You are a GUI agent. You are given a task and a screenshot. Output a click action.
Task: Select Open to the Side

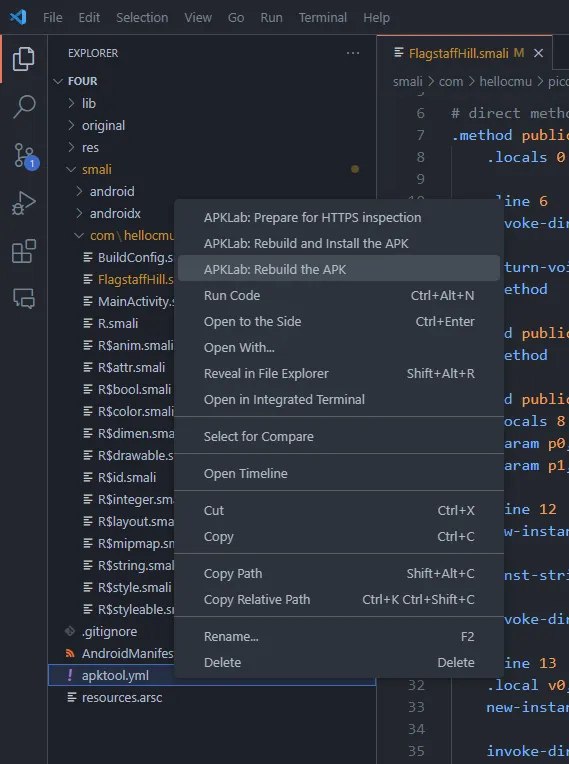point(339,321)
